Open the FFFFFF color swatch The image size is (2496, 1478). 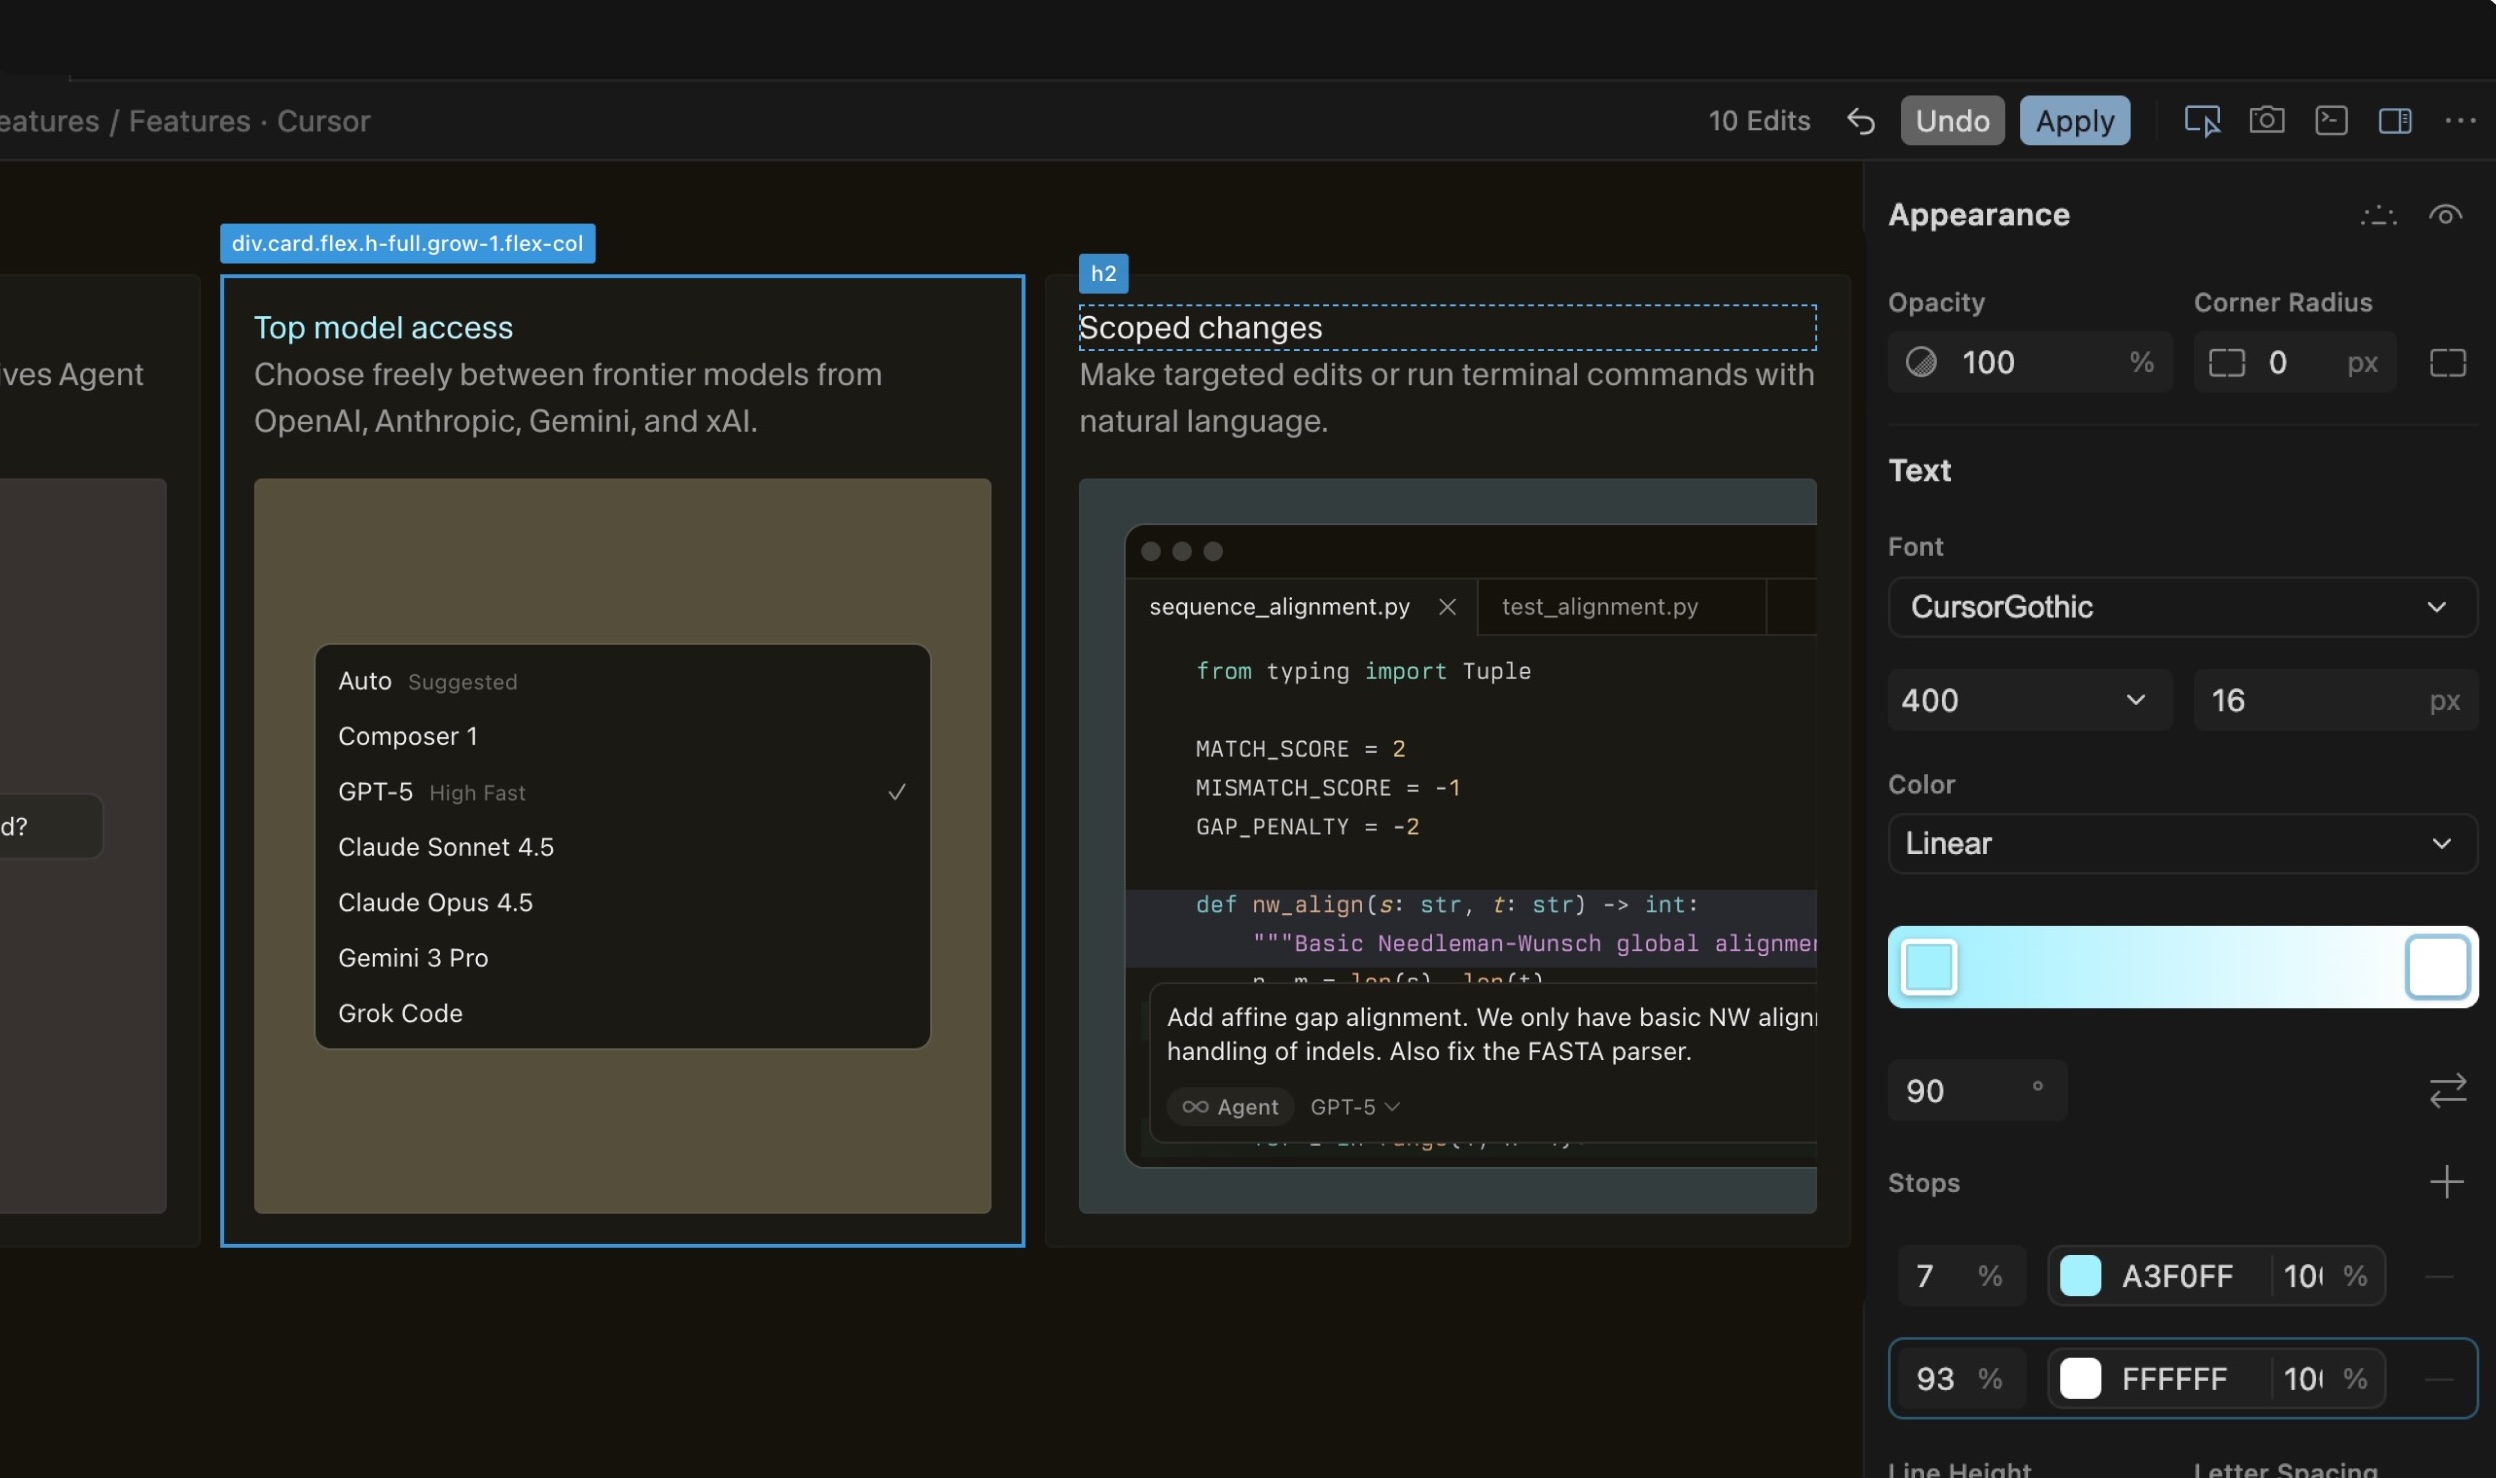coord(2080,1379)
